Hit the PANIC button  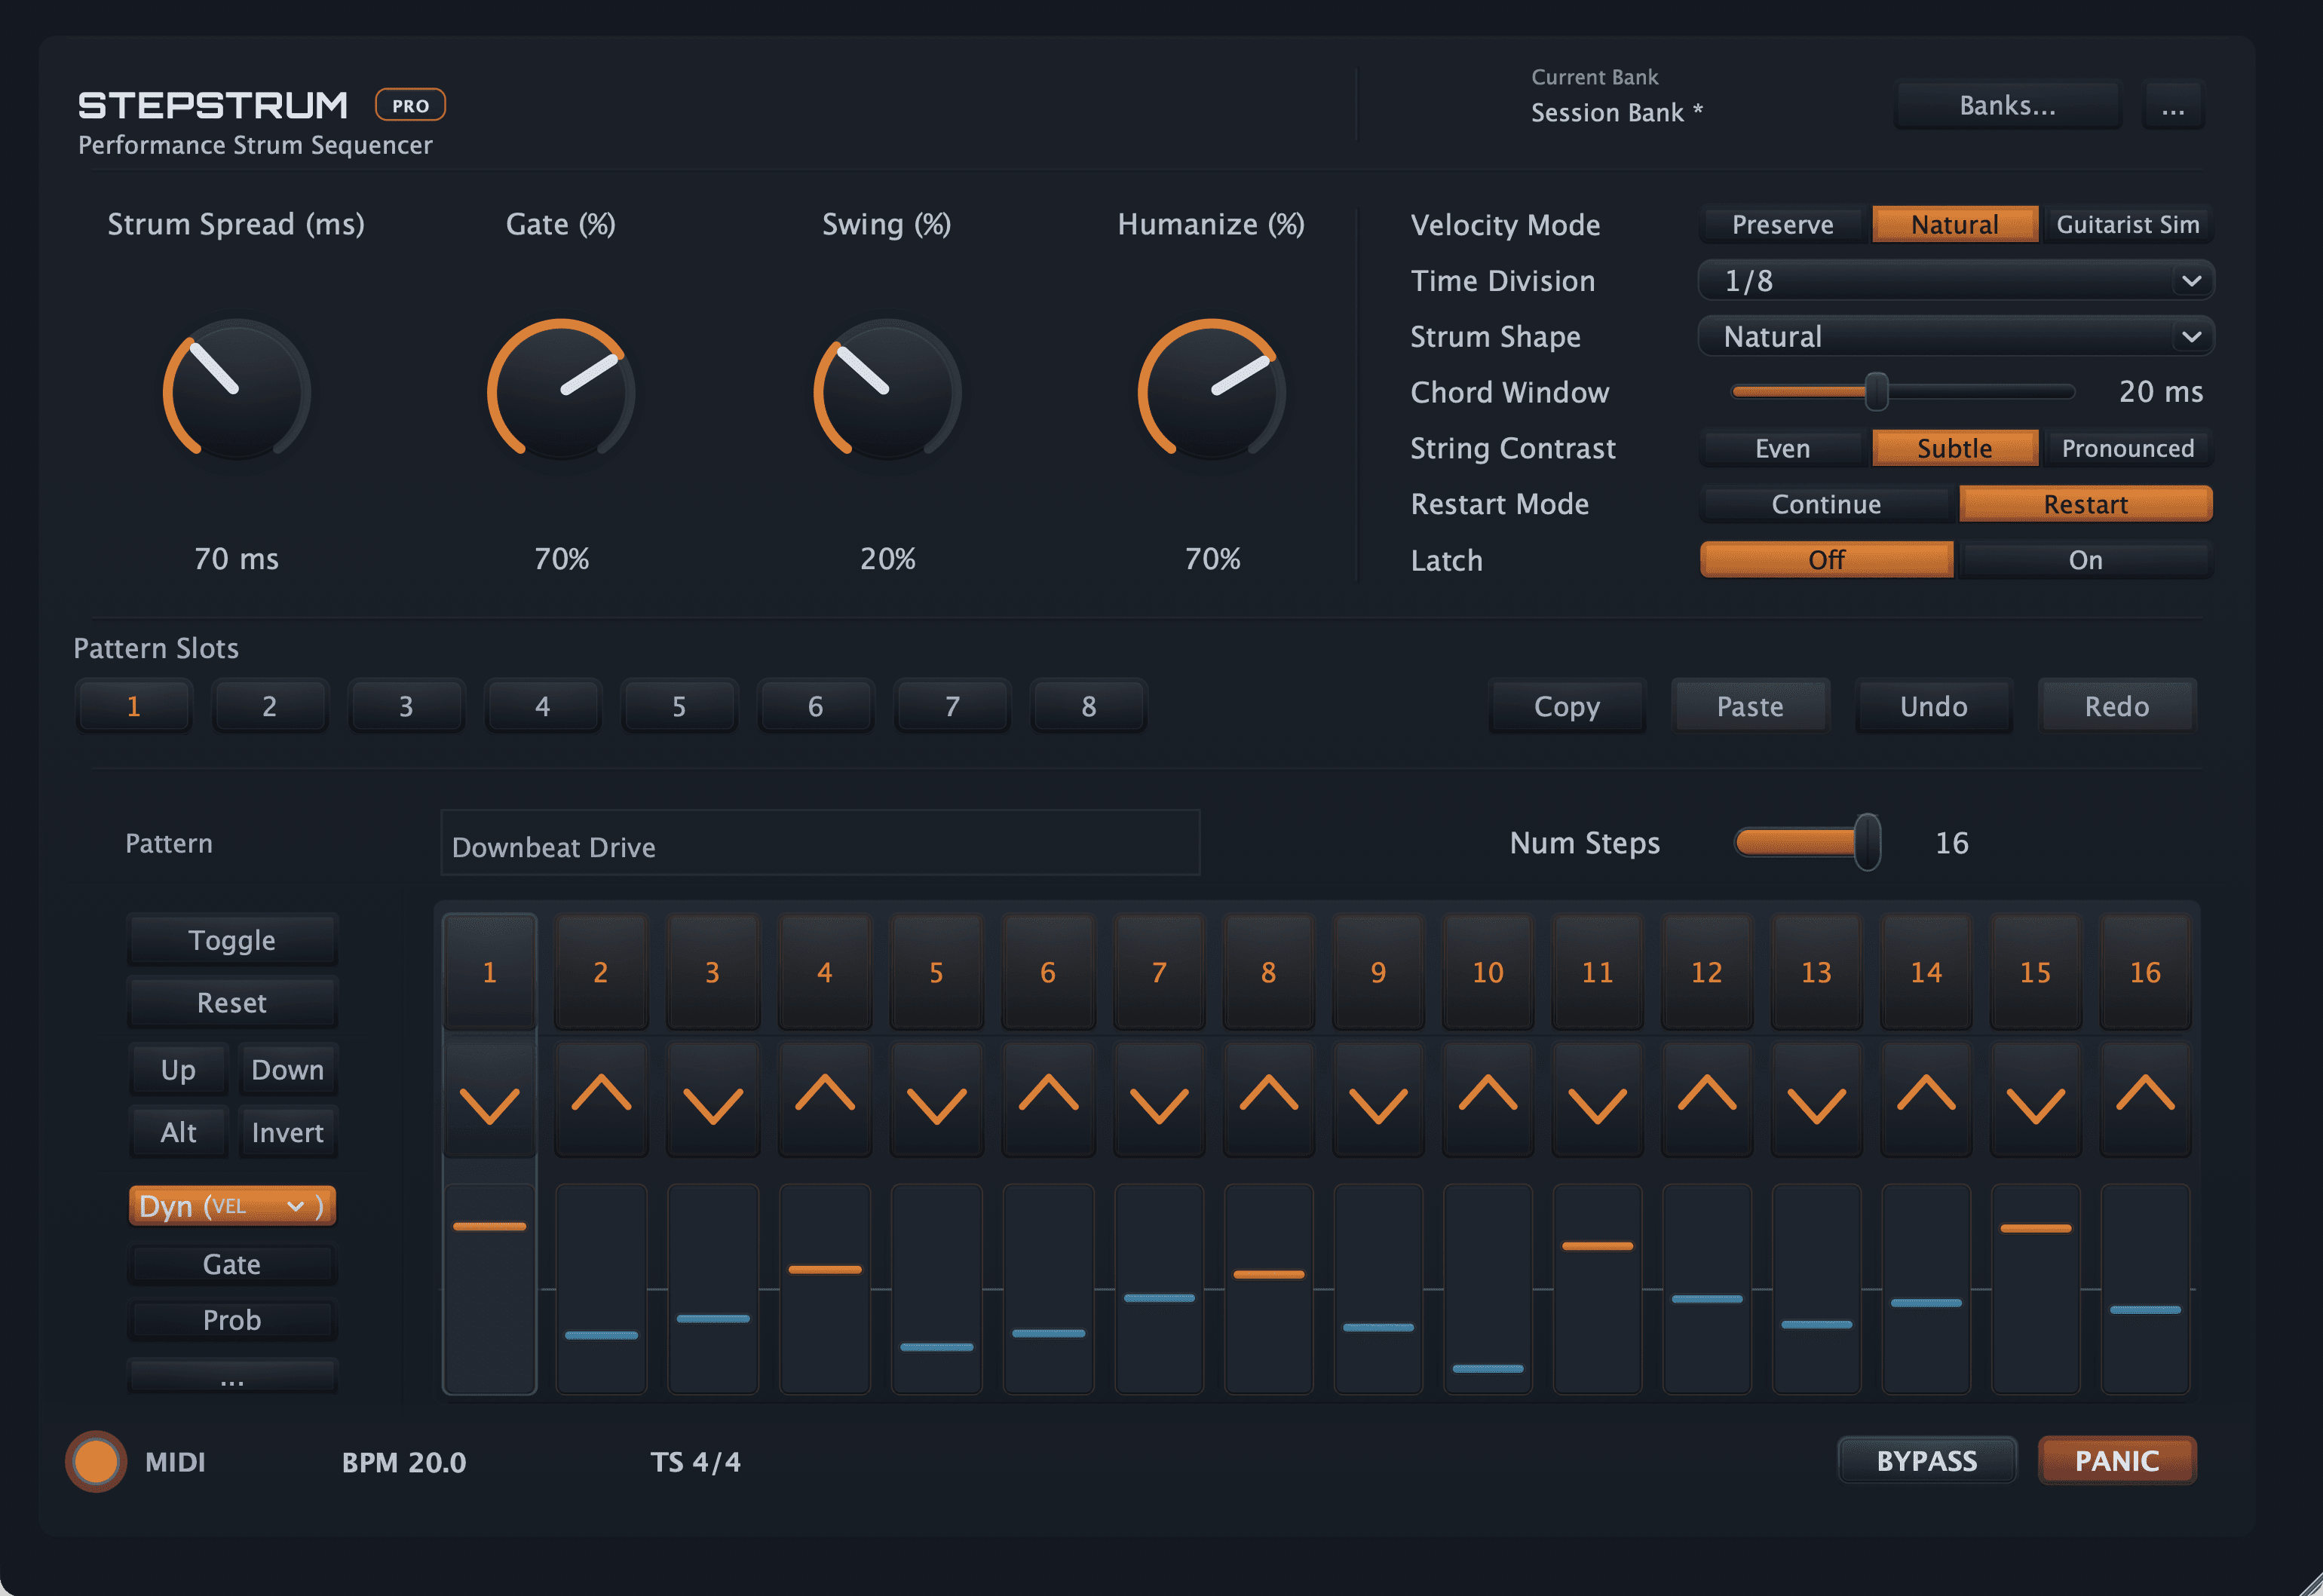coord(2117,1461)
